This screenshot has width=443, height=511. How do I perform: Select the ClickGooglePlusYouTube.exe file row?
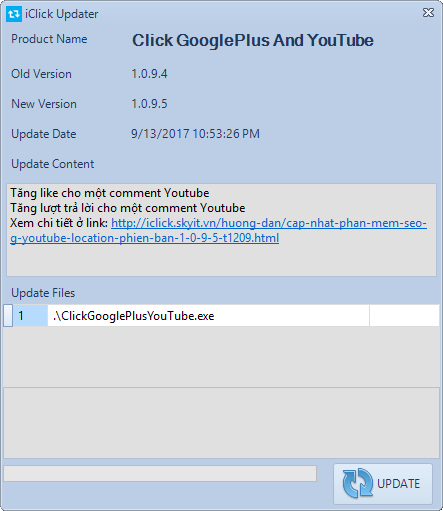(208, 315)
